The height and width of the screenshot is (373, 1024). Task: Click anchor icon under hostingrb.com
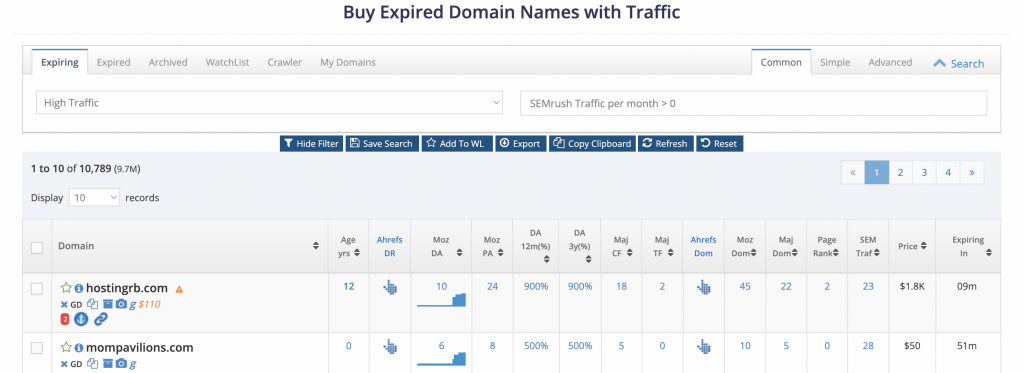80,319
